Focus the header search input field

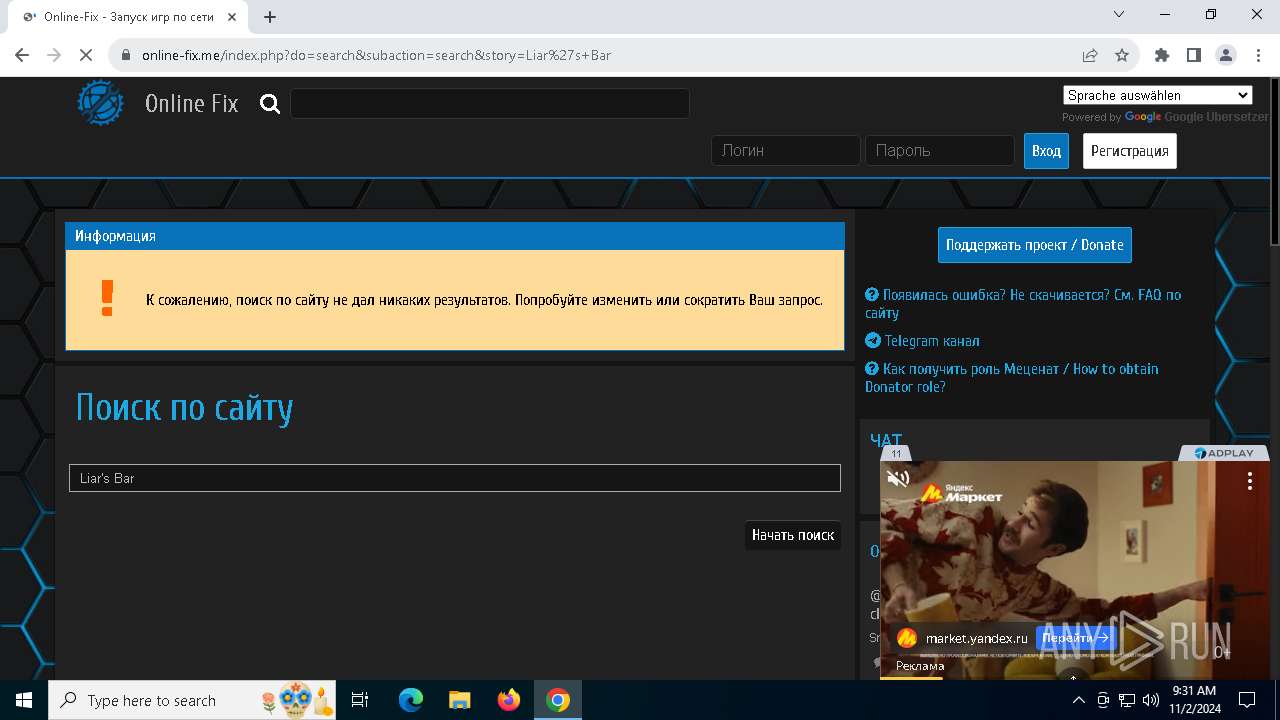coord(489,103)
